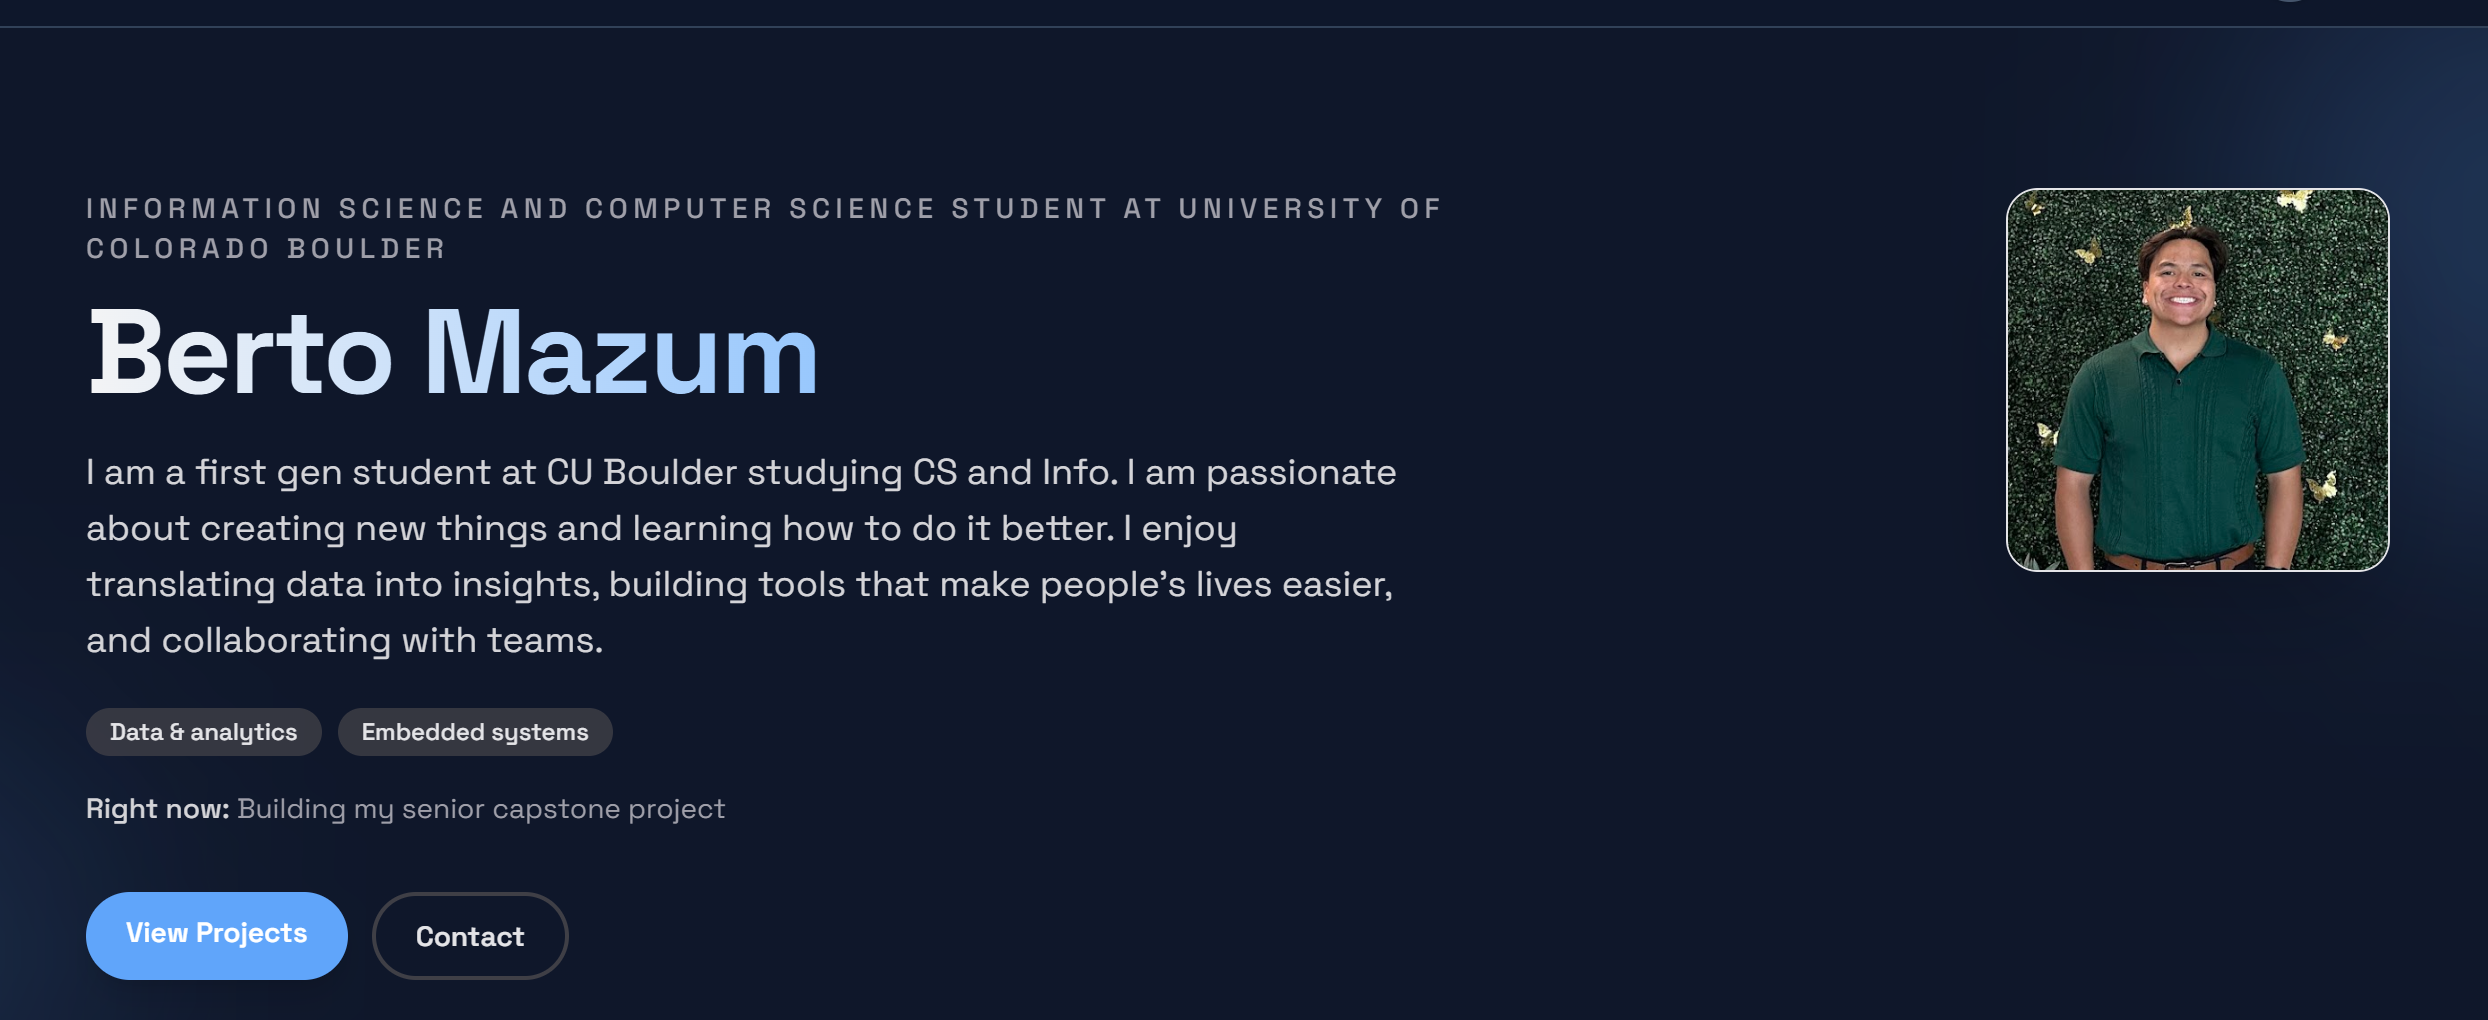Select the Embedded systems tag

tap(475, 732)
